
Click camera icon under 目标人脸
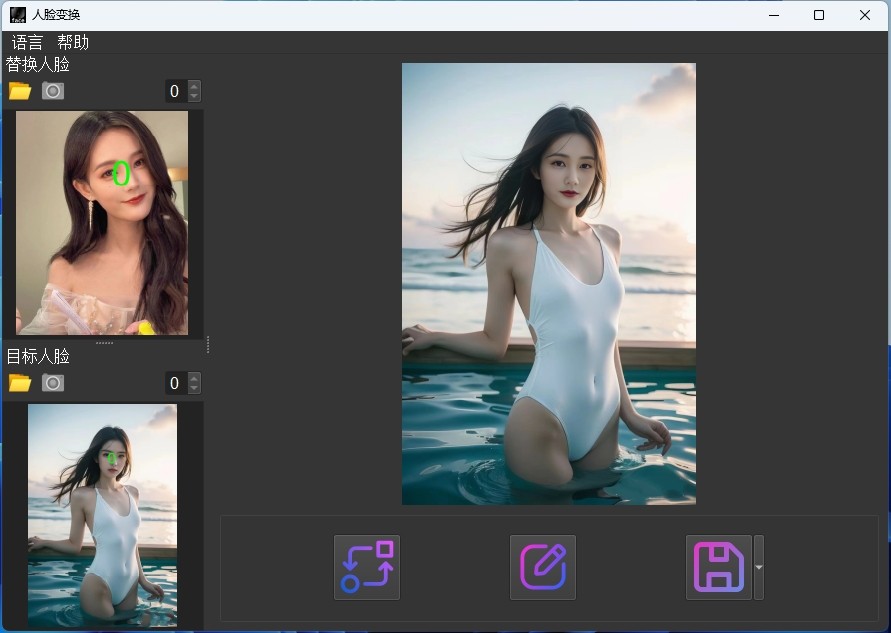point(53,383)
